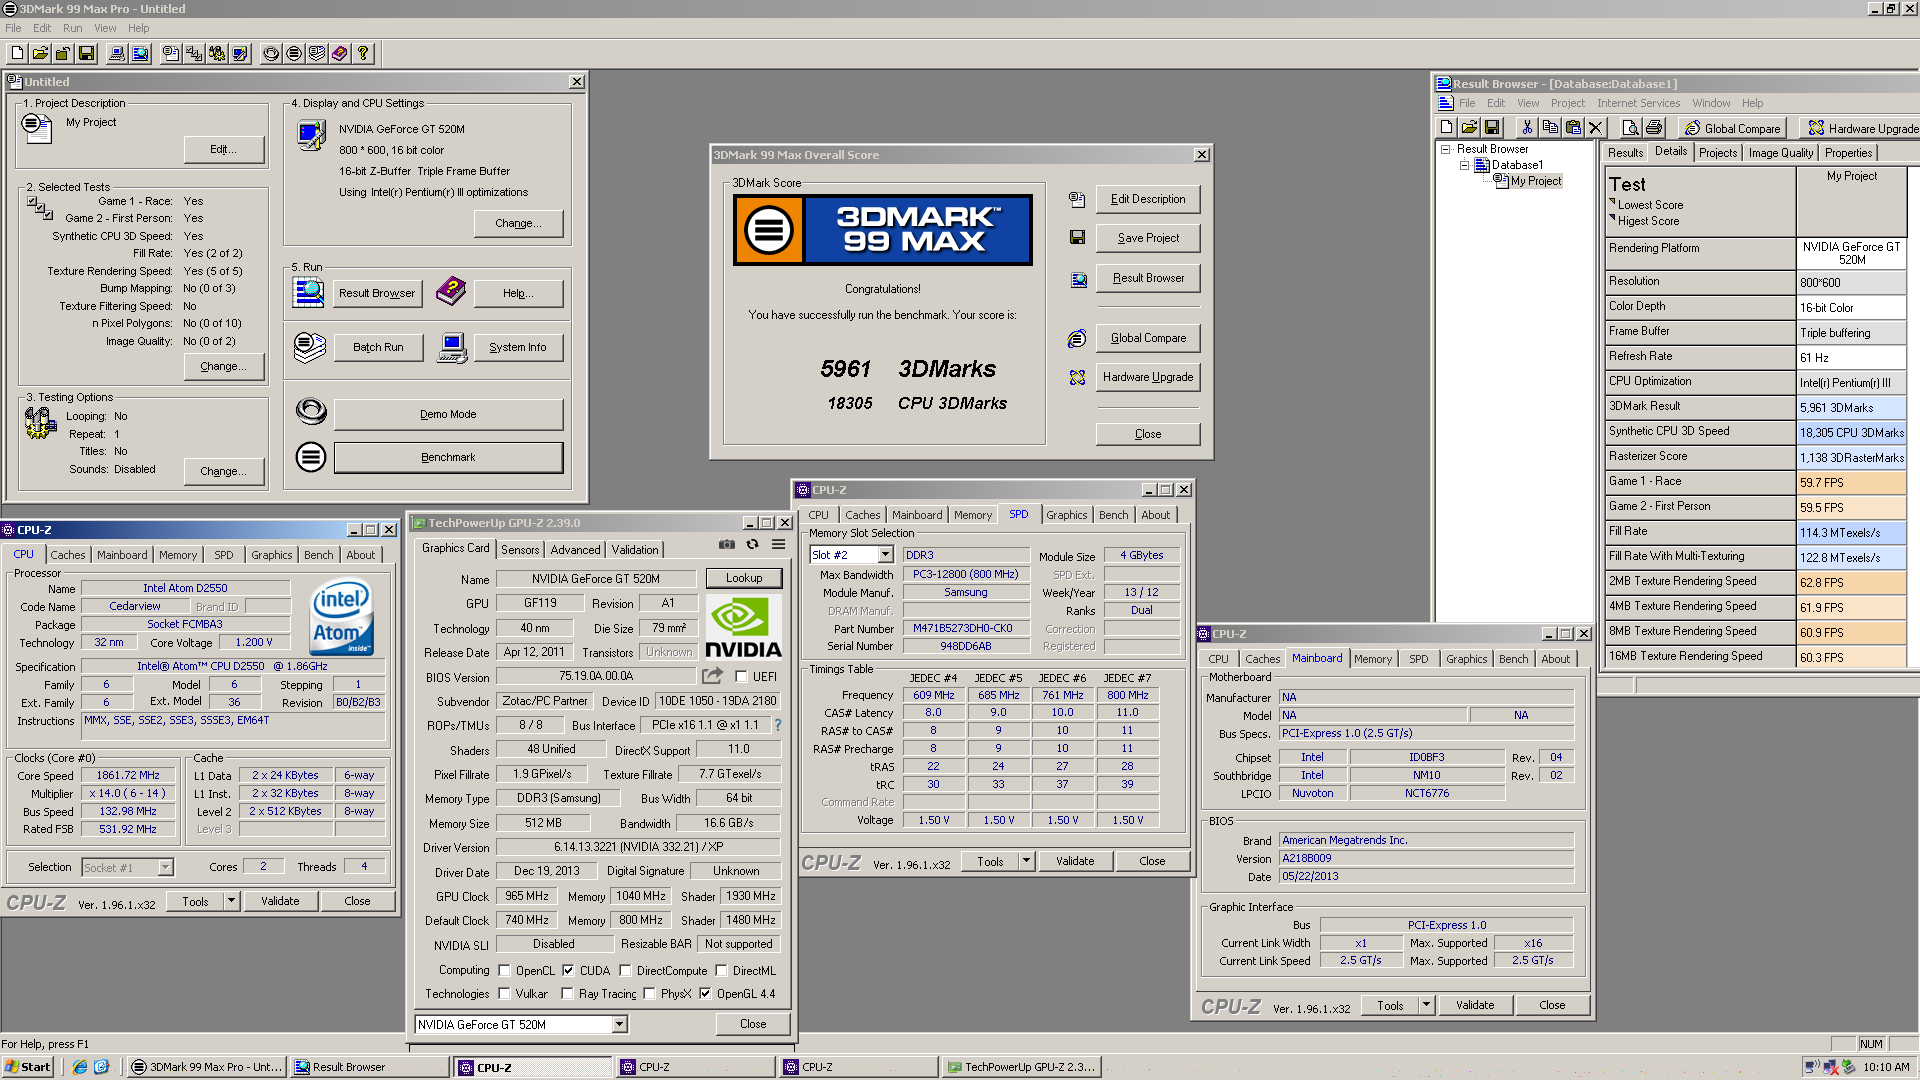The height and width of the screenshot is (1080, 1920).
Task: Click the New project icon in 3DMark toolbar
Action: tap(18, 54)
